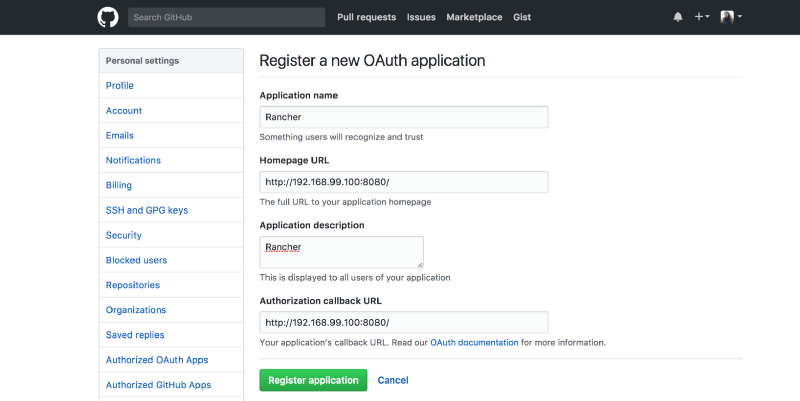
Task: Open Blocked users settings page
Action: 136,260
